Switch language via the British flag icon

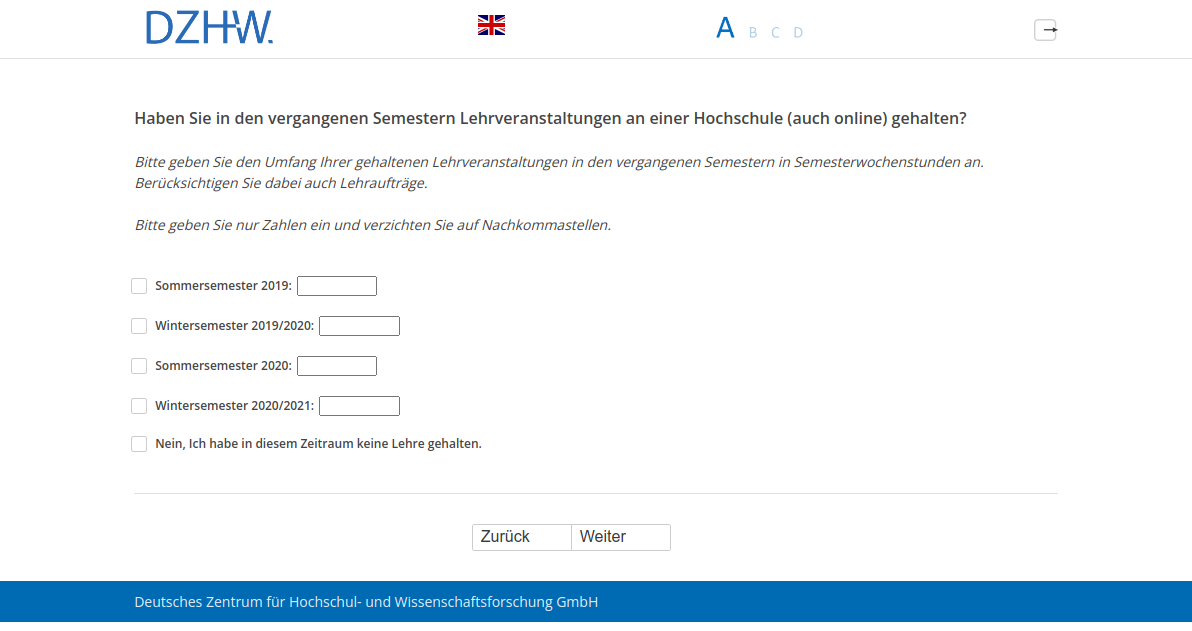tap(491, 26)
